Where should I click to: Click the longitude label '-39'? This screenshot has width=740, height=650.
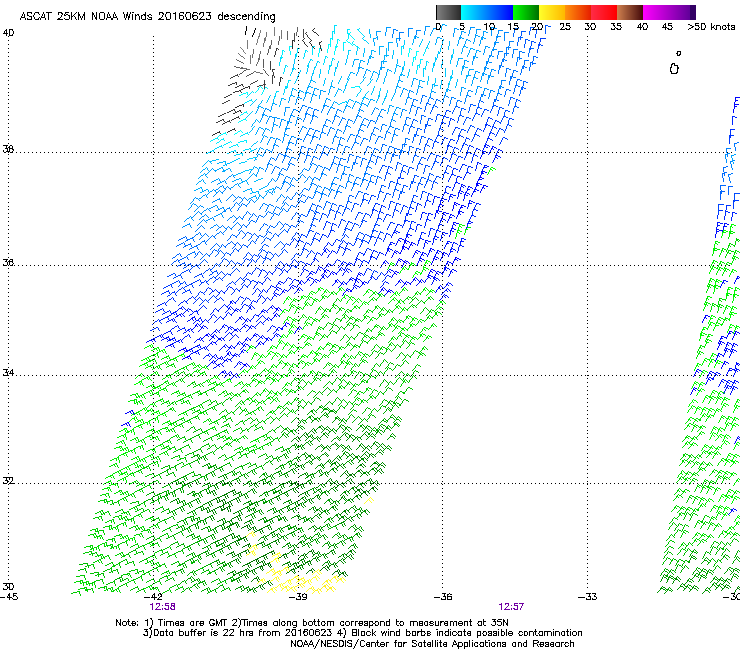pyautogui.click(x=298, y=596)
